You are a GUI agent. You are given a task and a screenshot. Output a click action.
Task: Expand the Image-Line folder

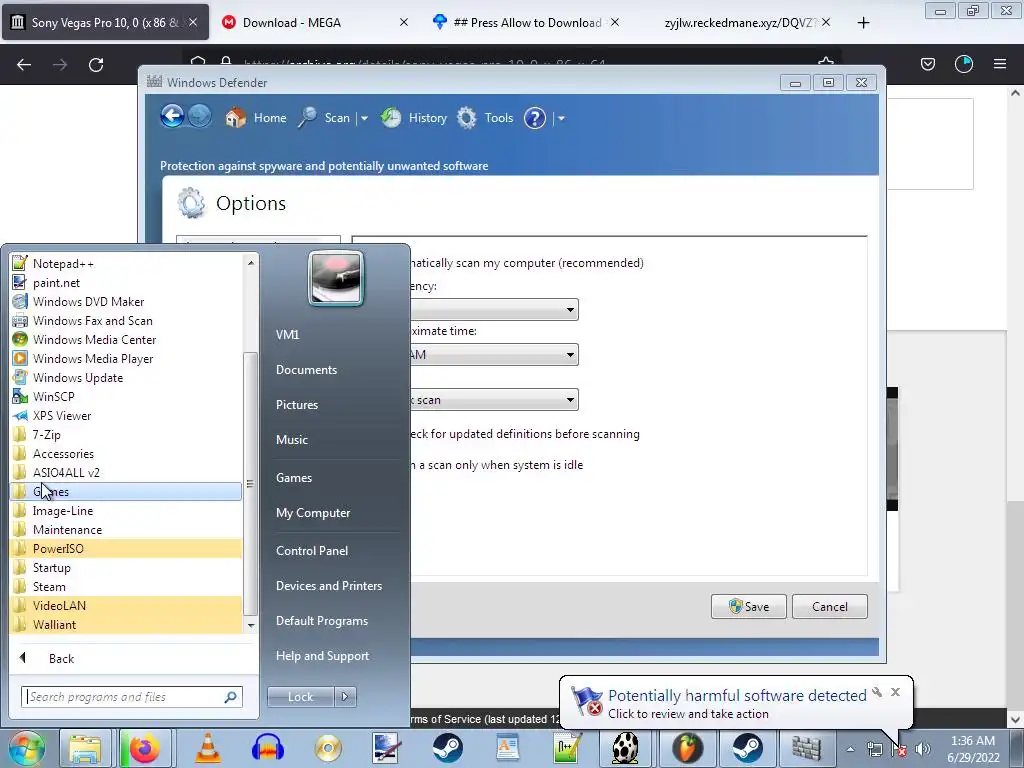point(126,511)
